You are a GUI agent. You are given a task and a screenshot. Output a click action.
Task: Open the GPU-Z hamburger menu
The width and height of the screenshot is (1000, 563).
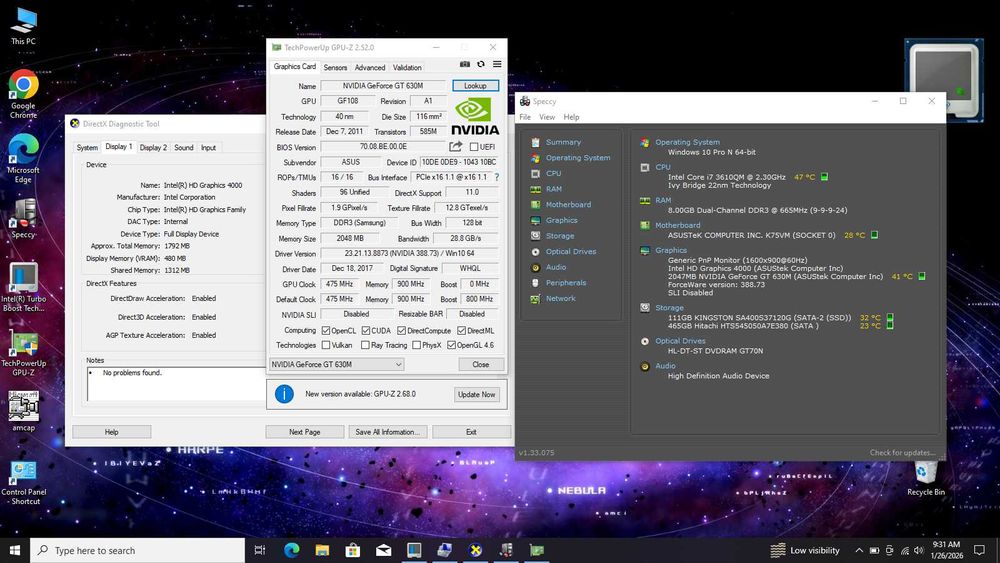point(497,64)
